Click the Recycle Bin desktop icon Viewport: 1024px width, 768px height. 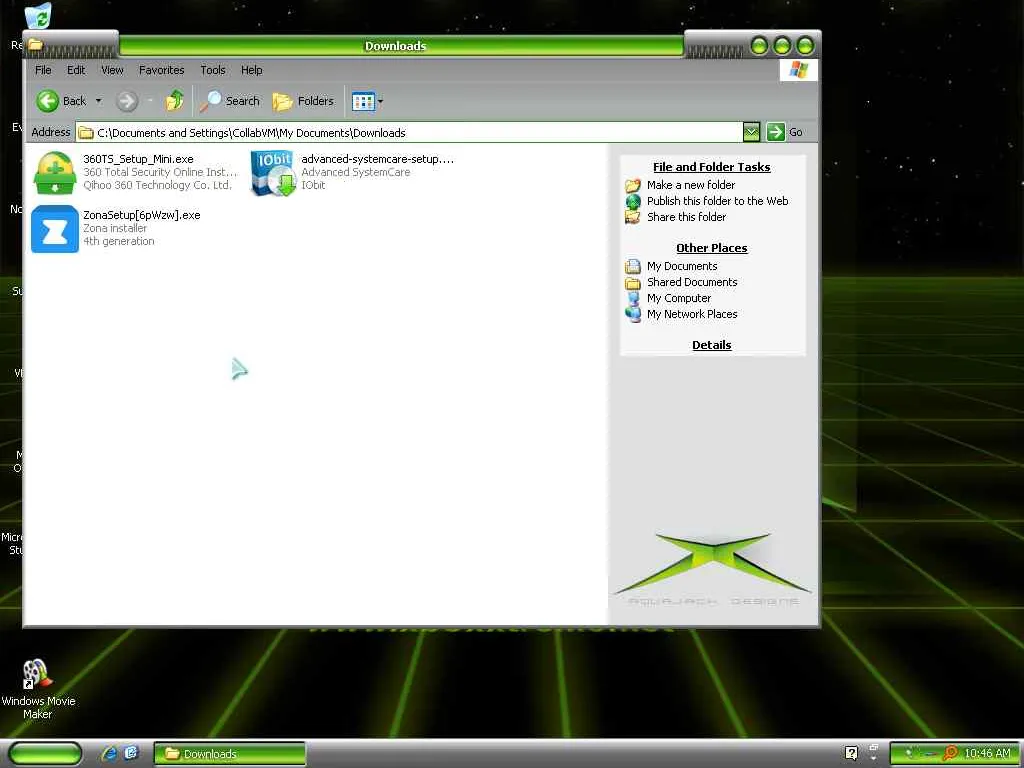(38, 16)
